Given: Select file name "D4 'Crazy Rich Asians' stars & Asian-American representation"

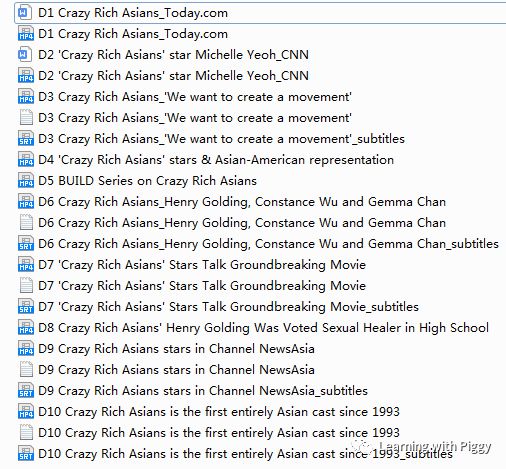Looking at the screenshot, I should [216, 160].
